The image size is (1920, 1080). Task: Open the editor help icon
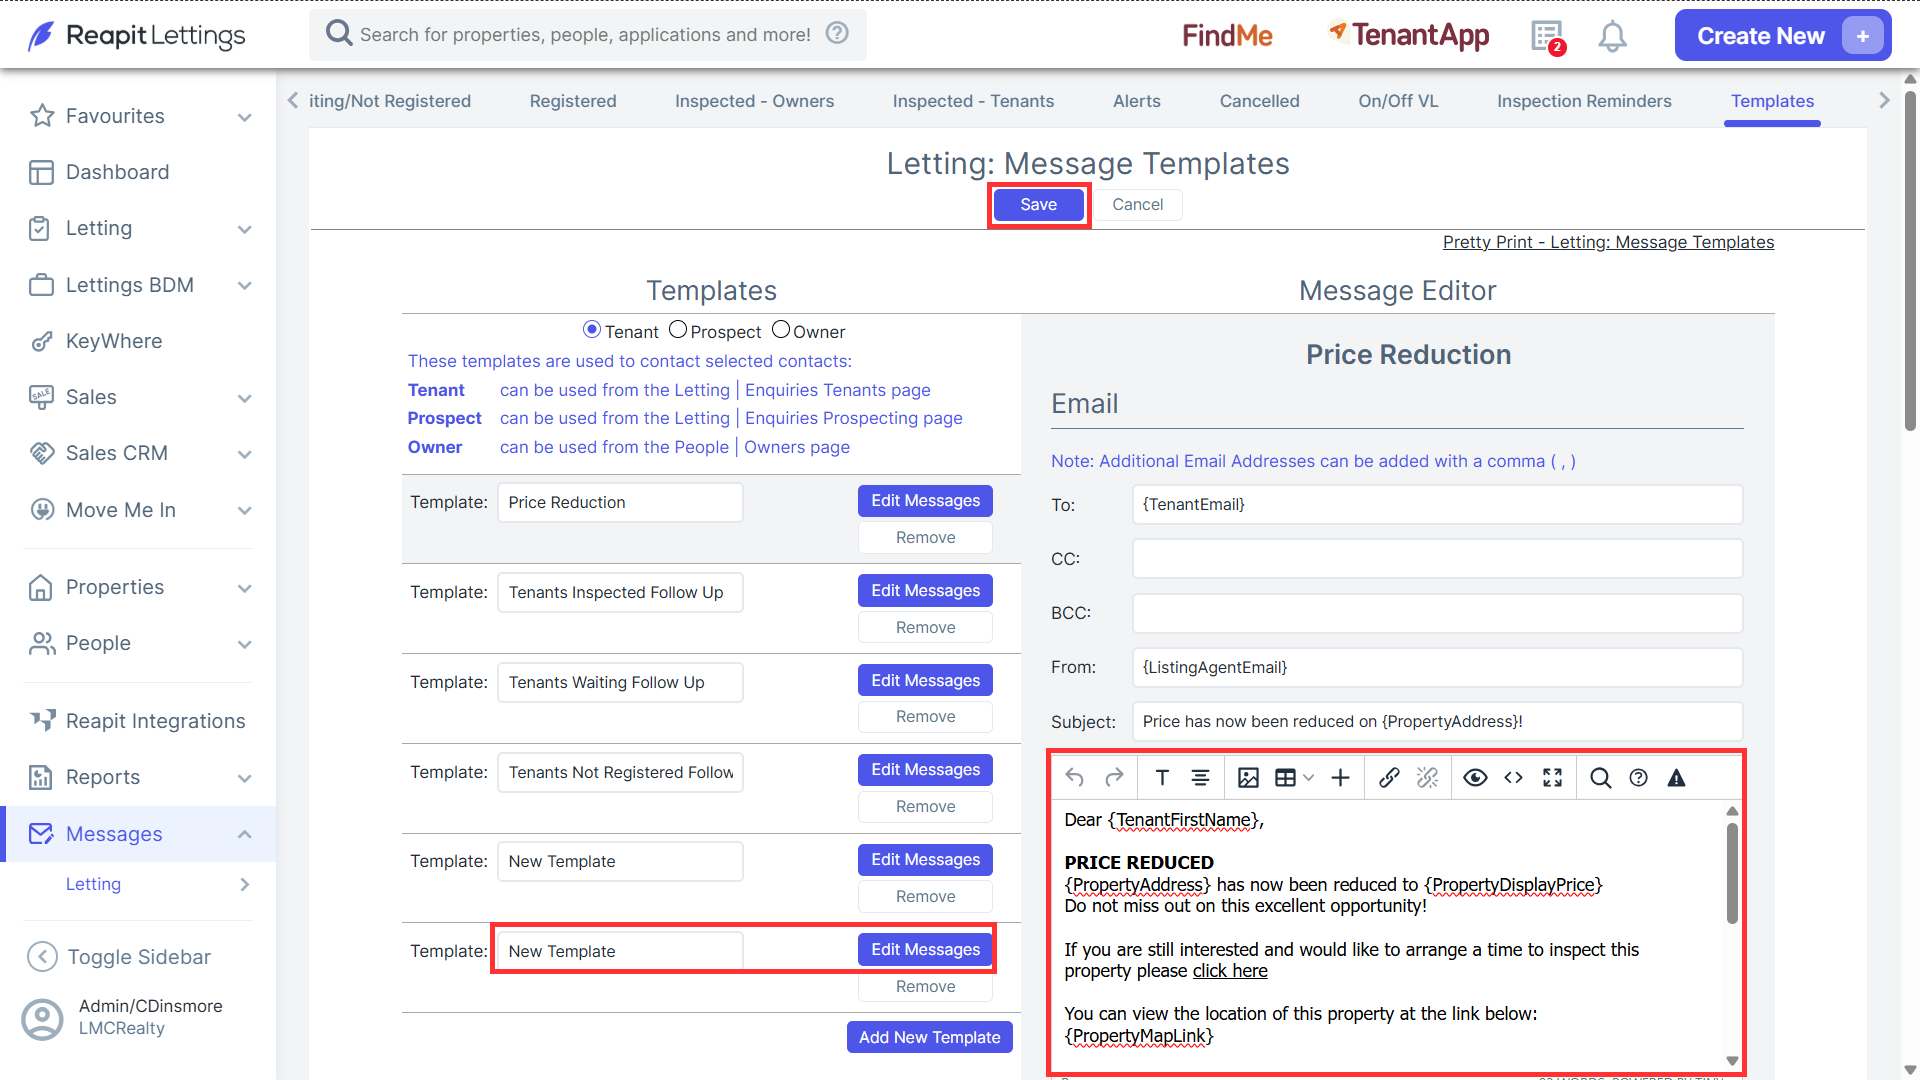click(x=1638, y=778)
